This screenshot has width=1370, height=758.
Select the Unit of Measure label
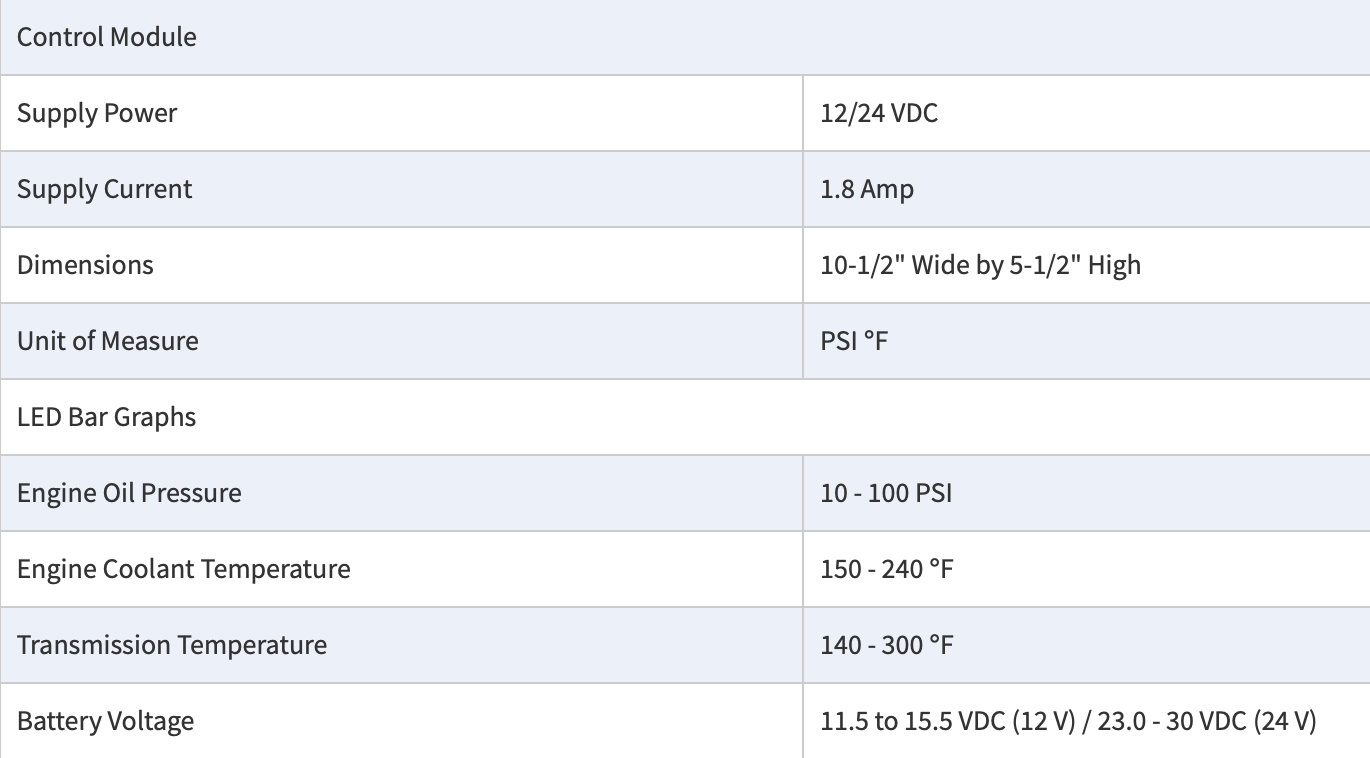[108, 341]
